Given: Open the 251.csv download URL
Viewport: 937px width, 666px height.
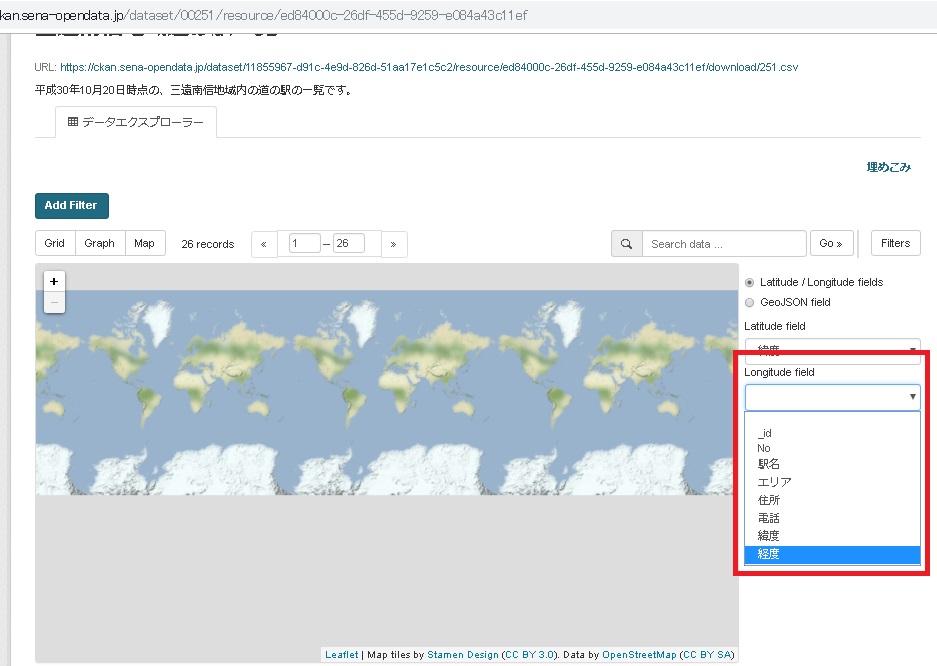Looking at the screenshot, I should (x=428, y=67).
